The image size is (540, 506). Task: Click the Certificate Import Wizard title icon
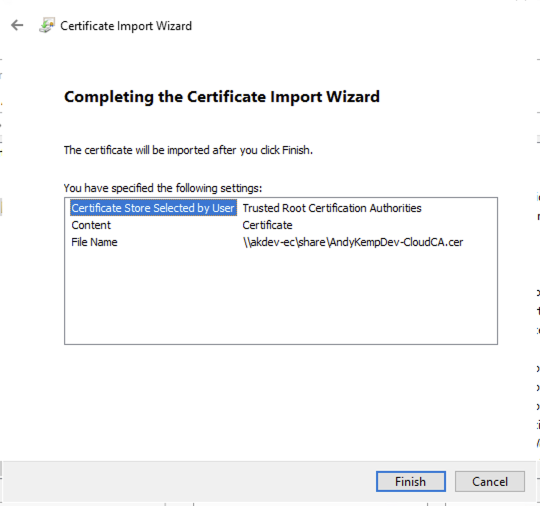(47, 25)
